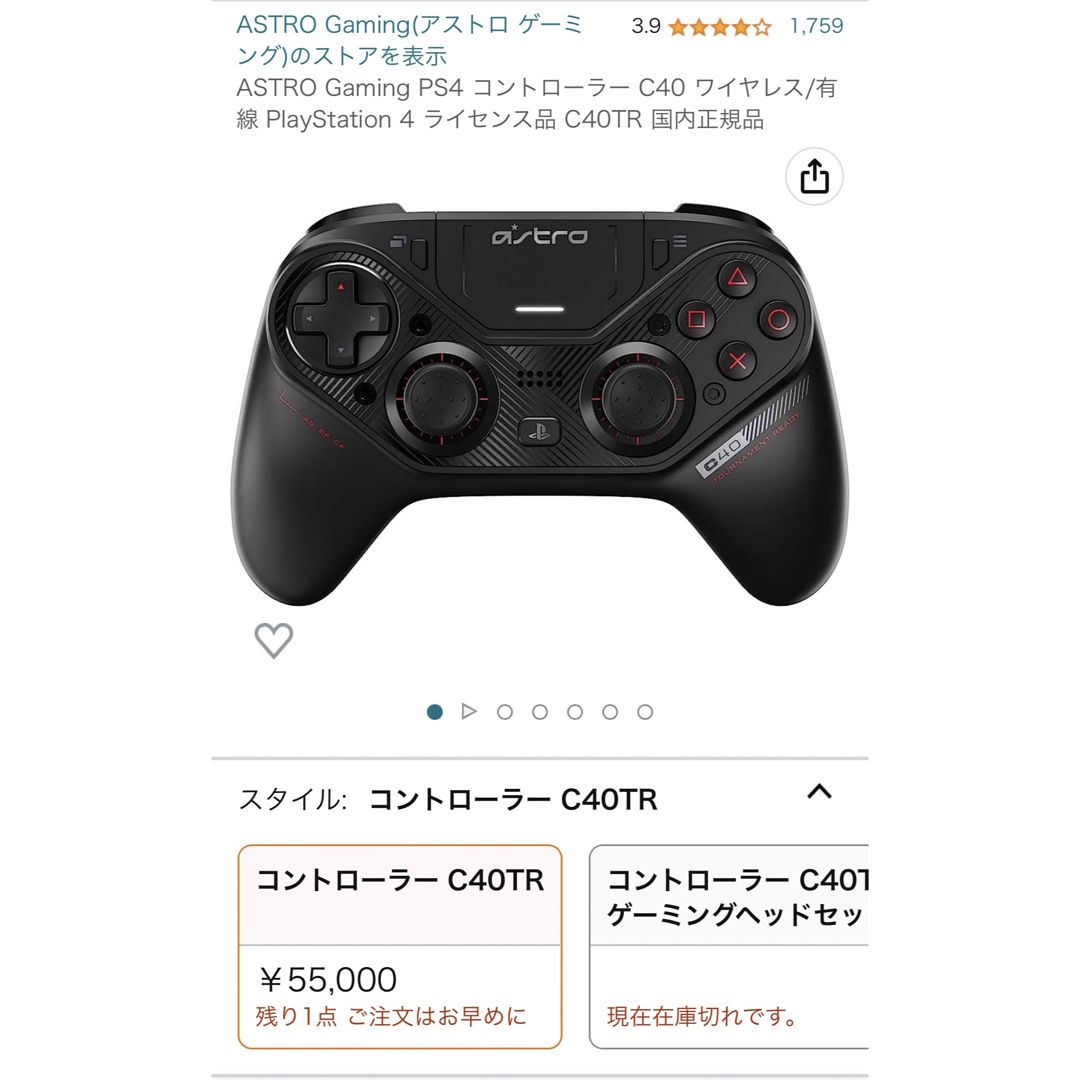Tap the share icon above the product image
This screenshot has height=1080, width=1080.
click(x=814, y=176)
